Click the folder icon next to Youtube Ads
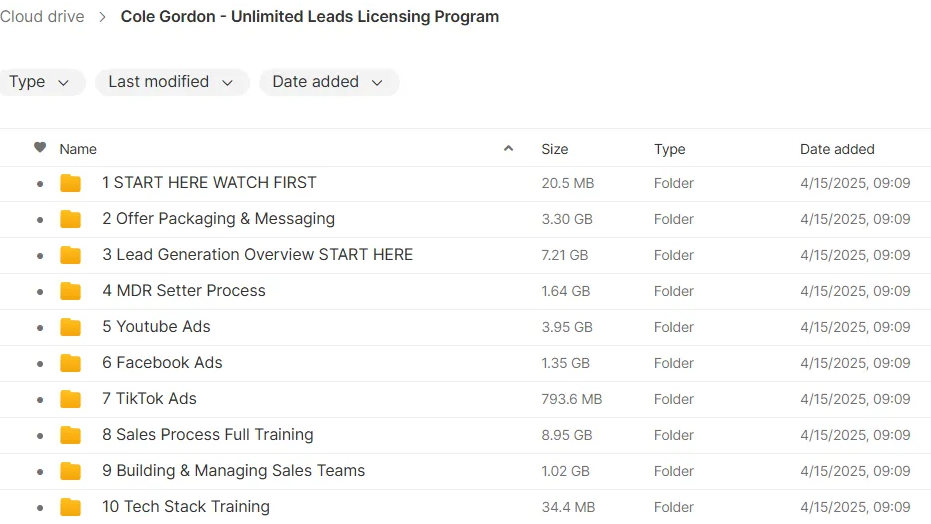Viewport: 931px width, 524px height. (70, 327)
